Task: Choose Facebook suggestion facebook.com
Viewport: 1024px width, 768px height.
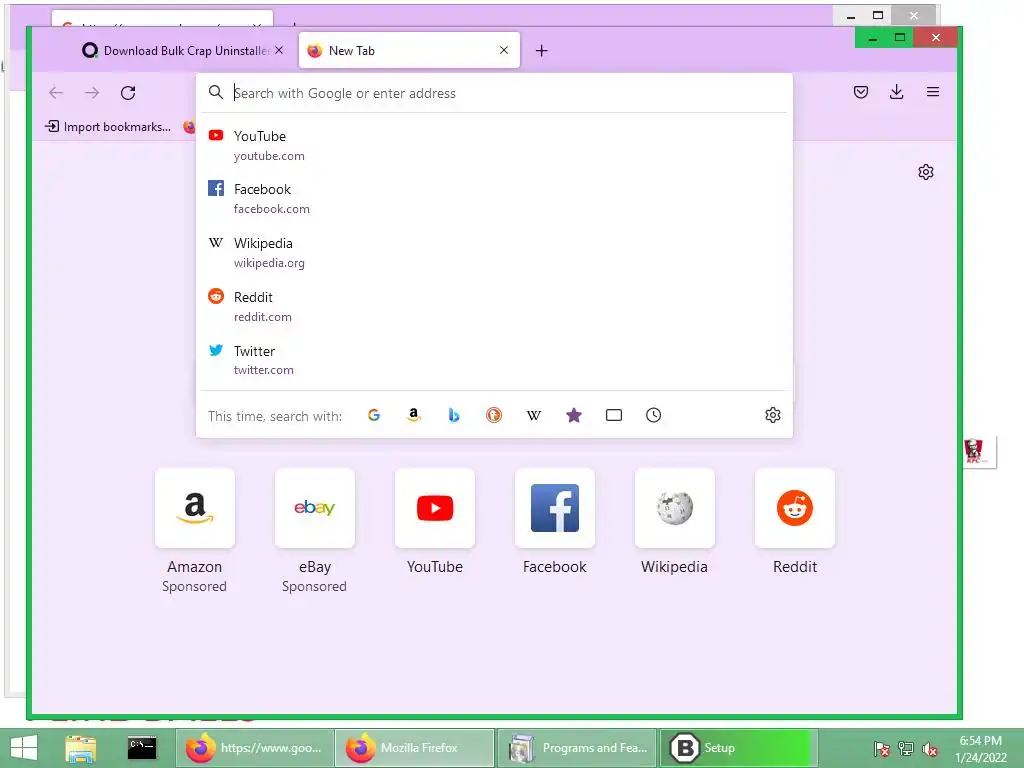Action: (x=494, y=199)
